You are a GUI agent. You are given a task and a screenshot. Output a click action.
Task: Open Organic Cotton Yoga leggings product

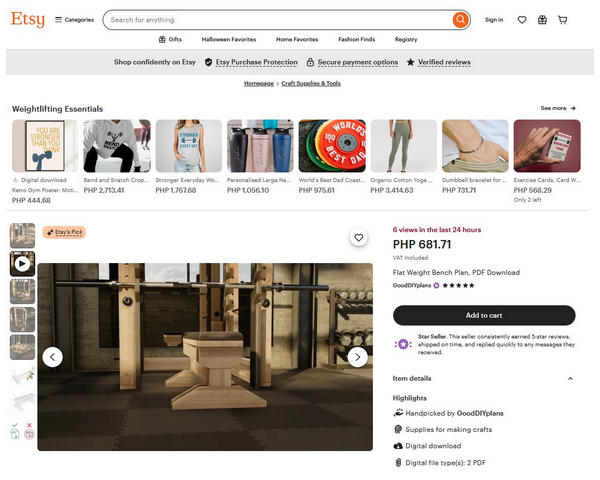[x=403, y=146]
